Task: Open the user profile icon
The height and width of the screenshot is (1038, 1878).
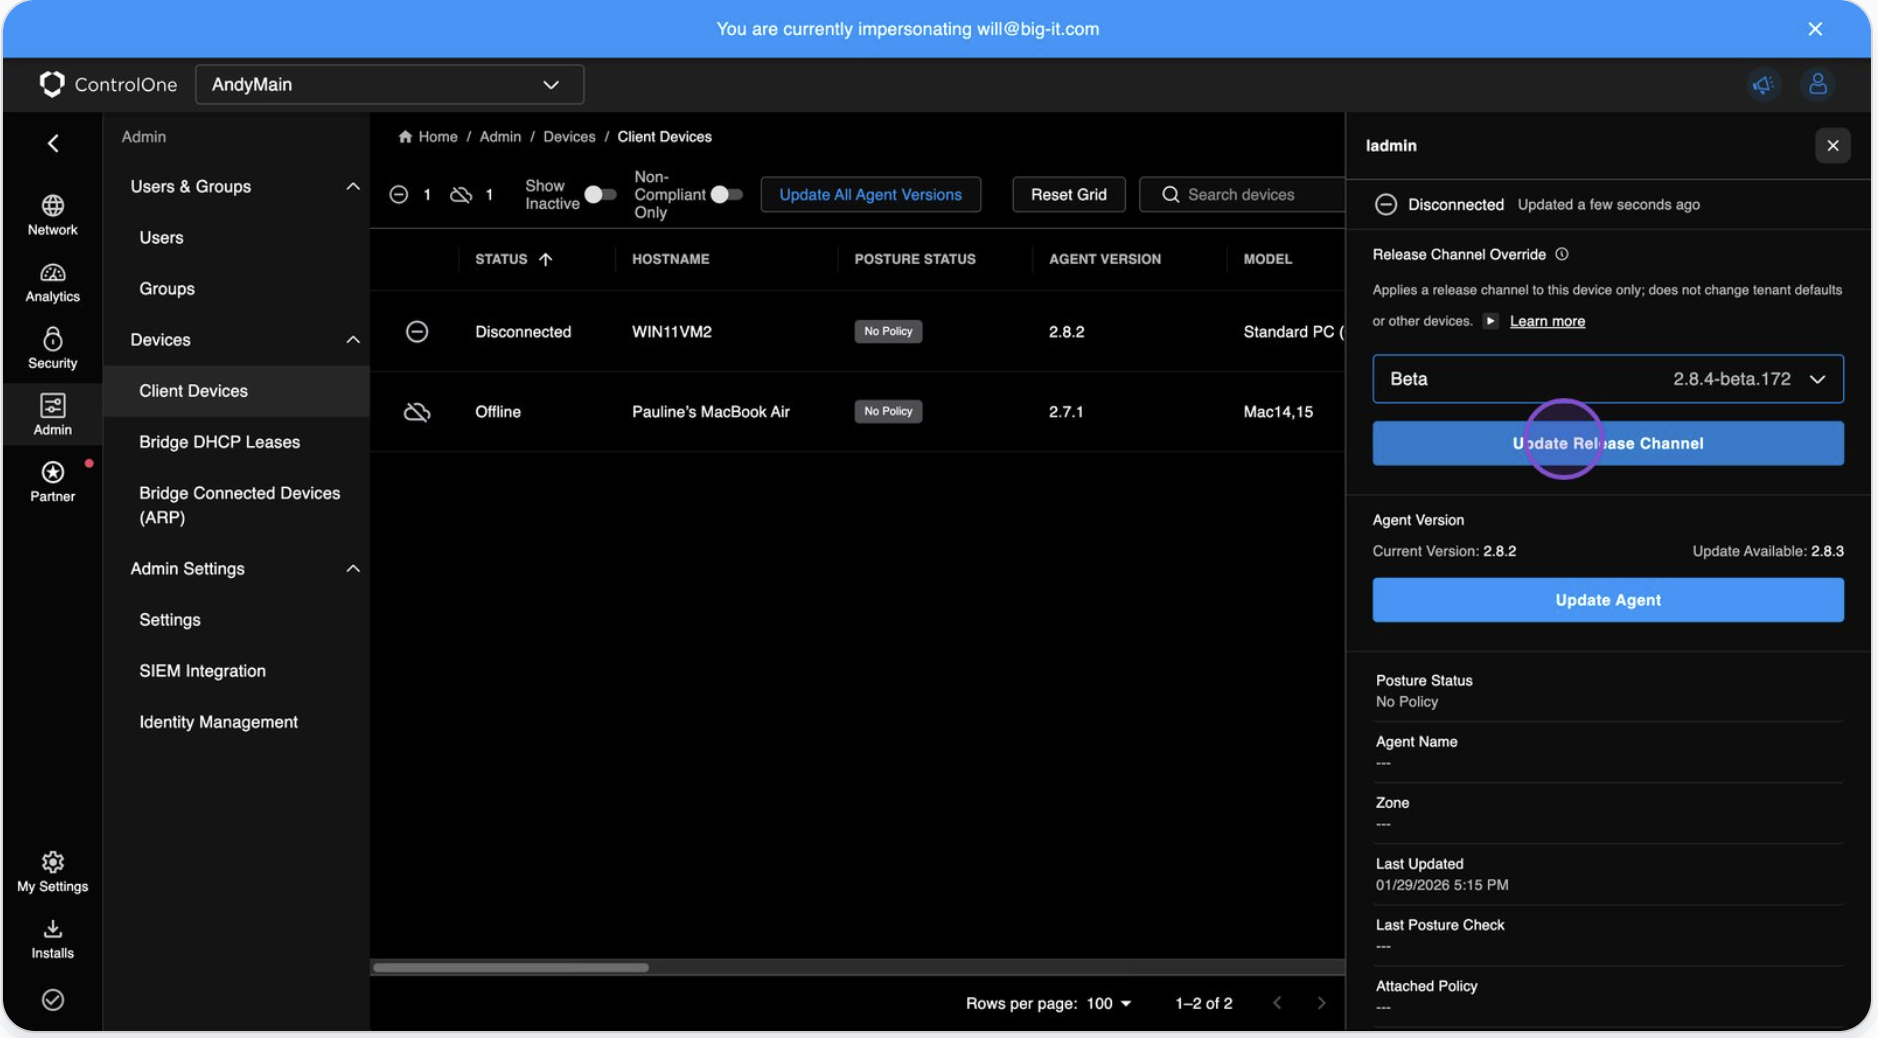Action: [1817, 85]
